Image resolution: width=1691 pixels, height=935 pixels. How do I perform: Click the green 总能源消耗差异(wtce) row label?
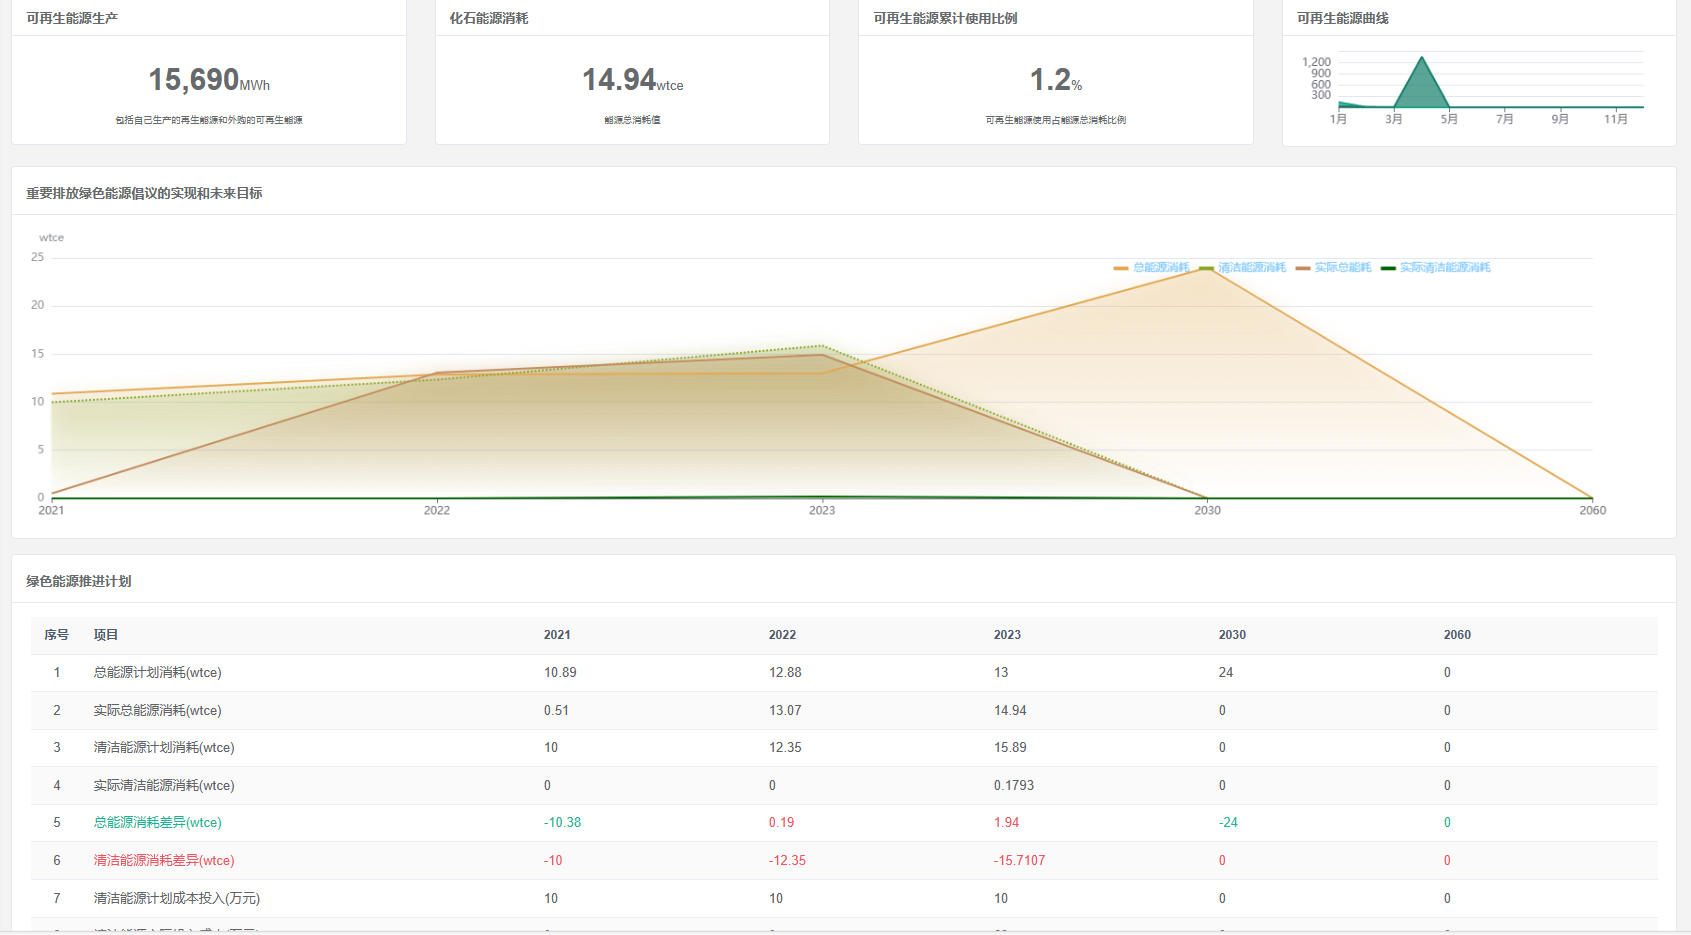coord(157,823)
